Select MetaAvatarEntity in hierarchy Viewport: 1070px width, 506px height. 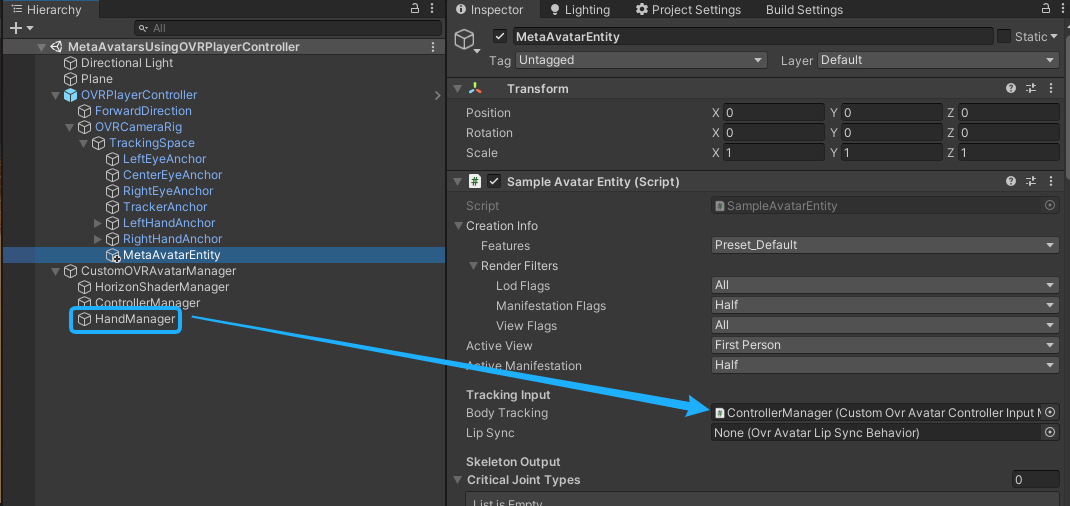coord(171,255)
